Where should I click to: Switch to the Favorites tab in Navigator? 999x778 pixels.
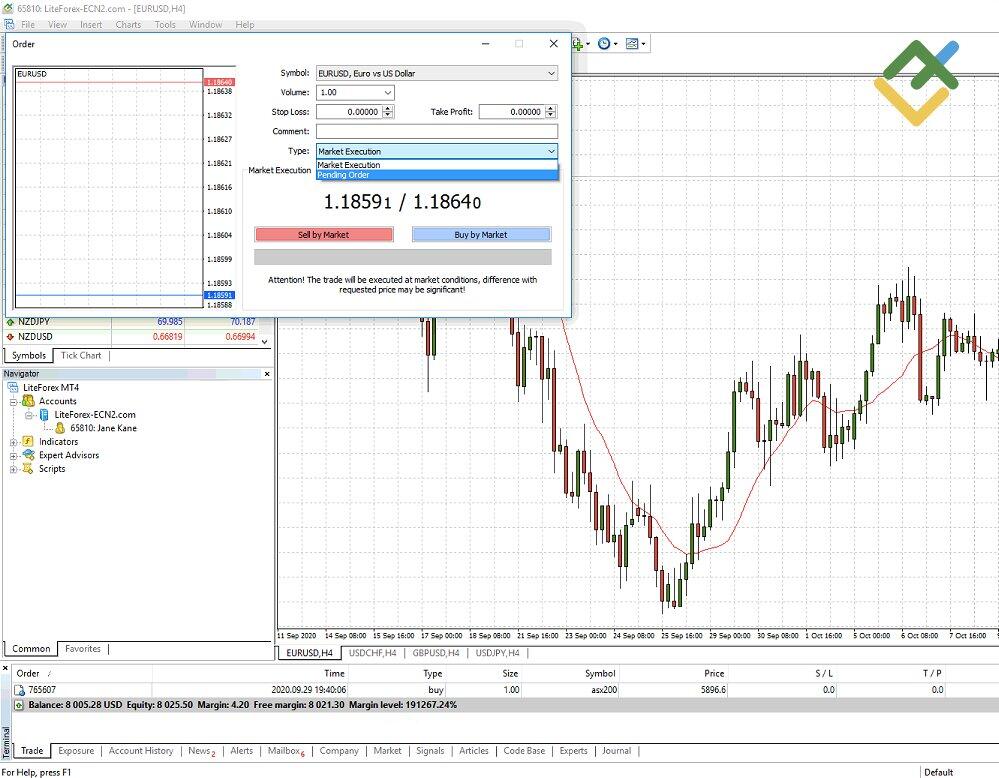82,648
